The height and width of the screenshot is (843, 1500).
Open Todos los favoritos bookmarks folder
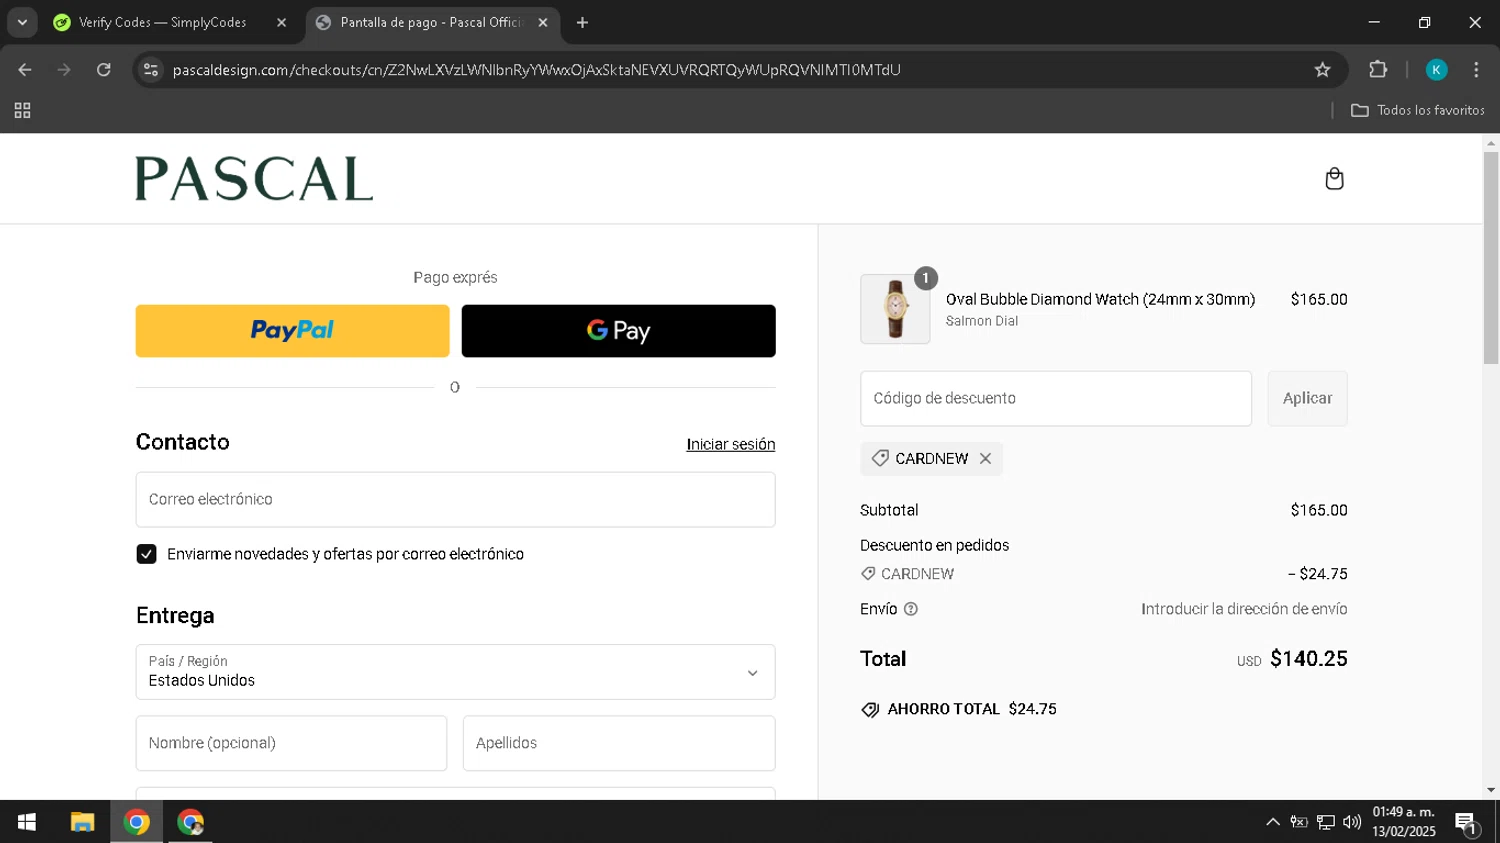1418,111
